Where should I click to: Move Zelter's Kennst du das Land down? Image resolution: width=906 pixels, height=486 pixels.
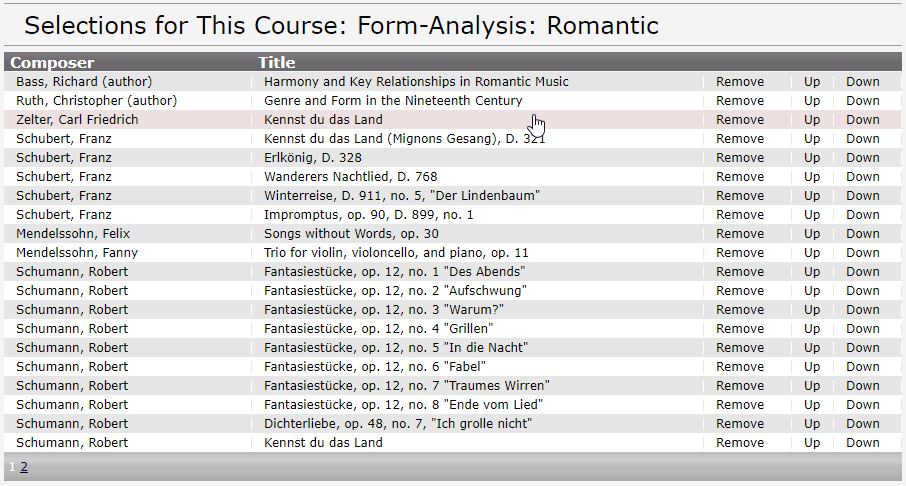(x=863, y=120)
